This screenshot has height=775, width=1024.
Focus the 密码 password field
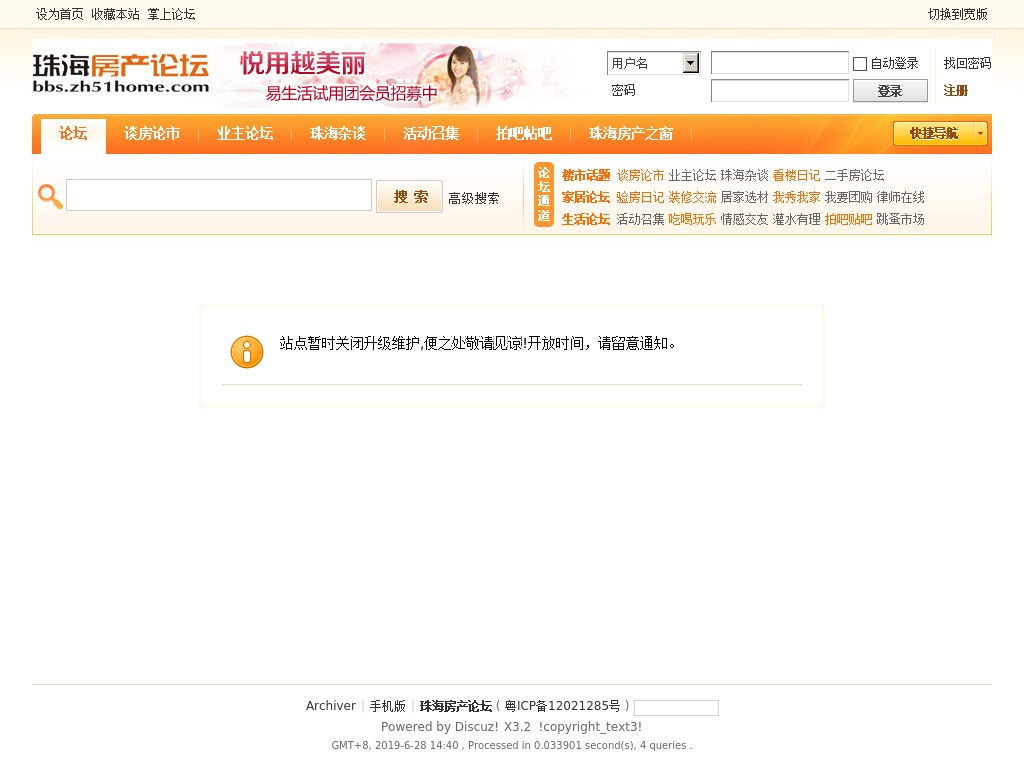tap(779, 91)
